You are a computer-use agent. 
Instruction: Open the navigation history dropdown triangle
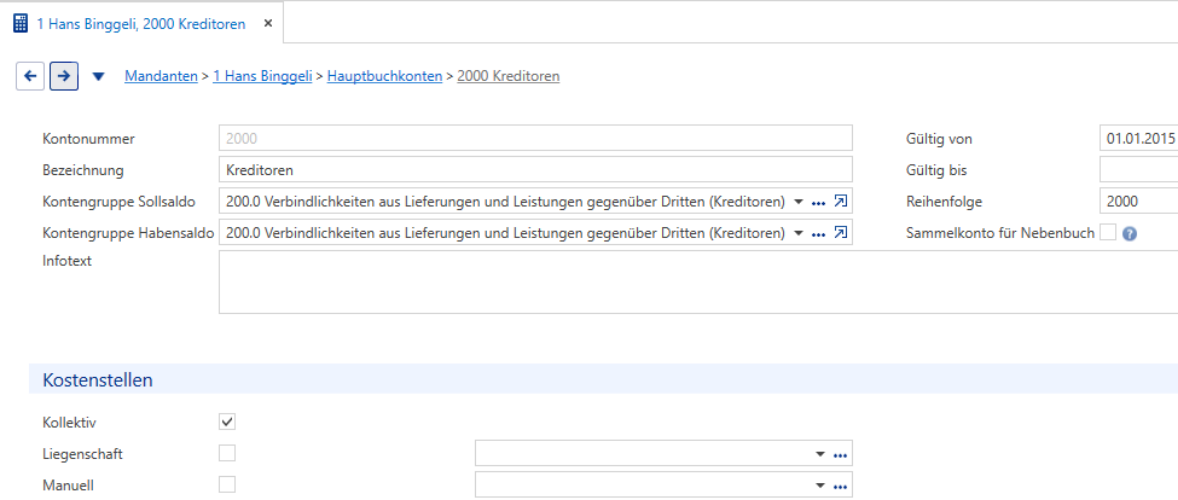click(98, 77)
